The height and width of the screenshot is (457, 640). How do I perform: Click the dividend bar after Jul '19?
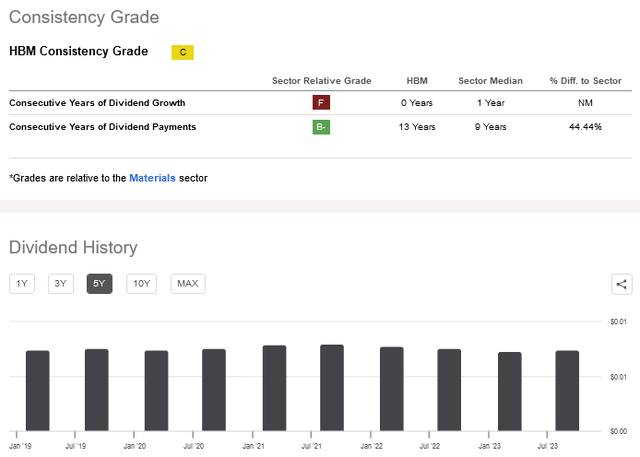click(97, 390)
